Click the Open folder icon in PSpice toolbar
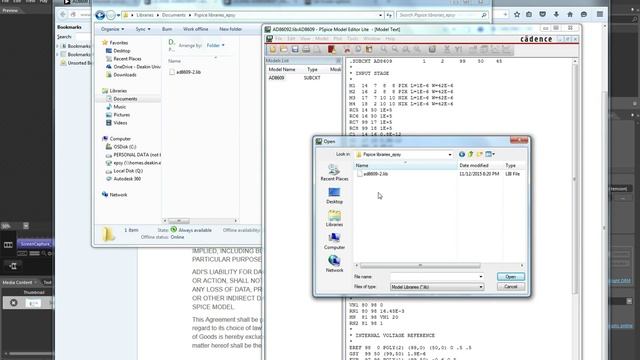The image size is (640, 360). [284, 49]
